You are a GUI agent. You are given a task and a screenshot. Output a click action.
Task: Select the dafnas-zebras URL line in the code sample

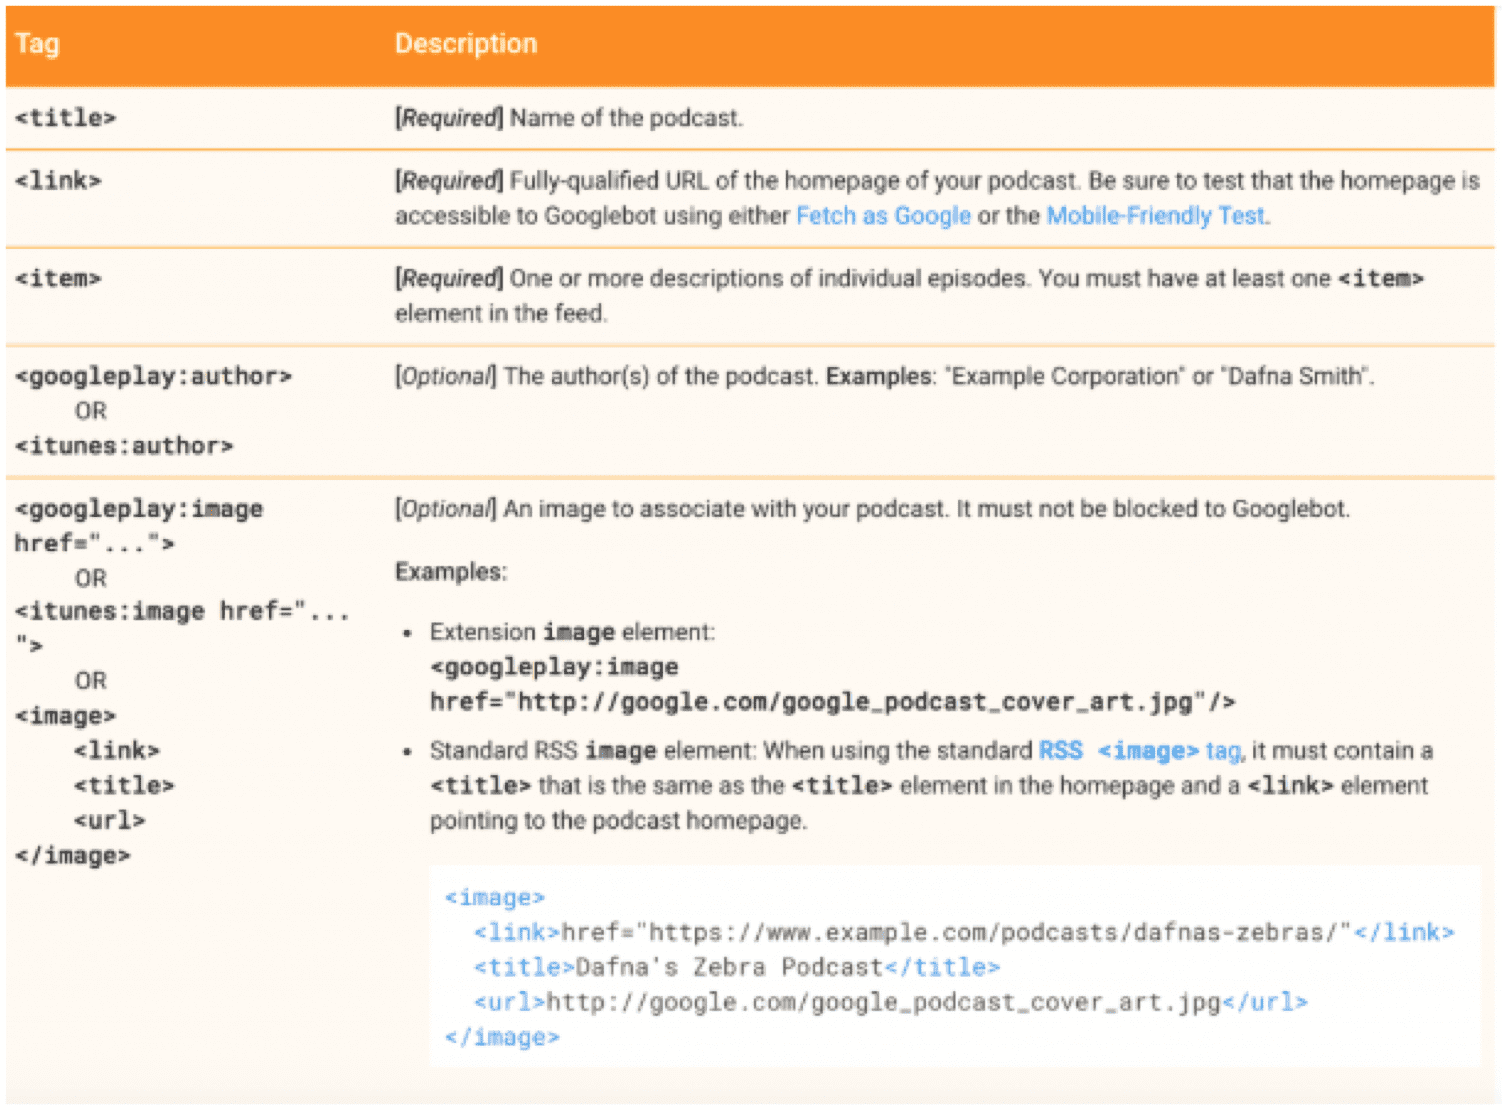pos(963,933)
